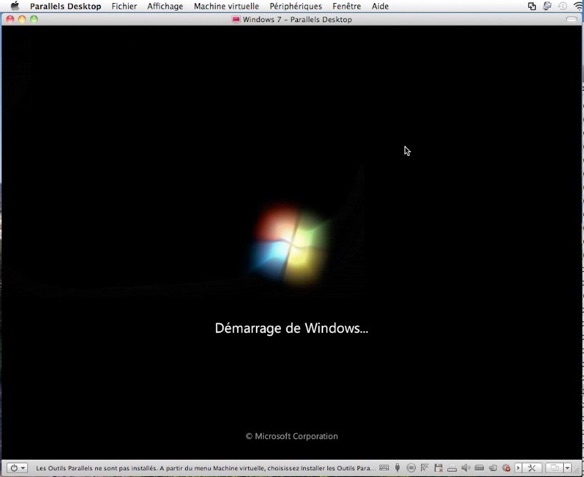Screen dimensions: 584x477
Task: Click the keyboard icon in the status bar
Action: 384,468
